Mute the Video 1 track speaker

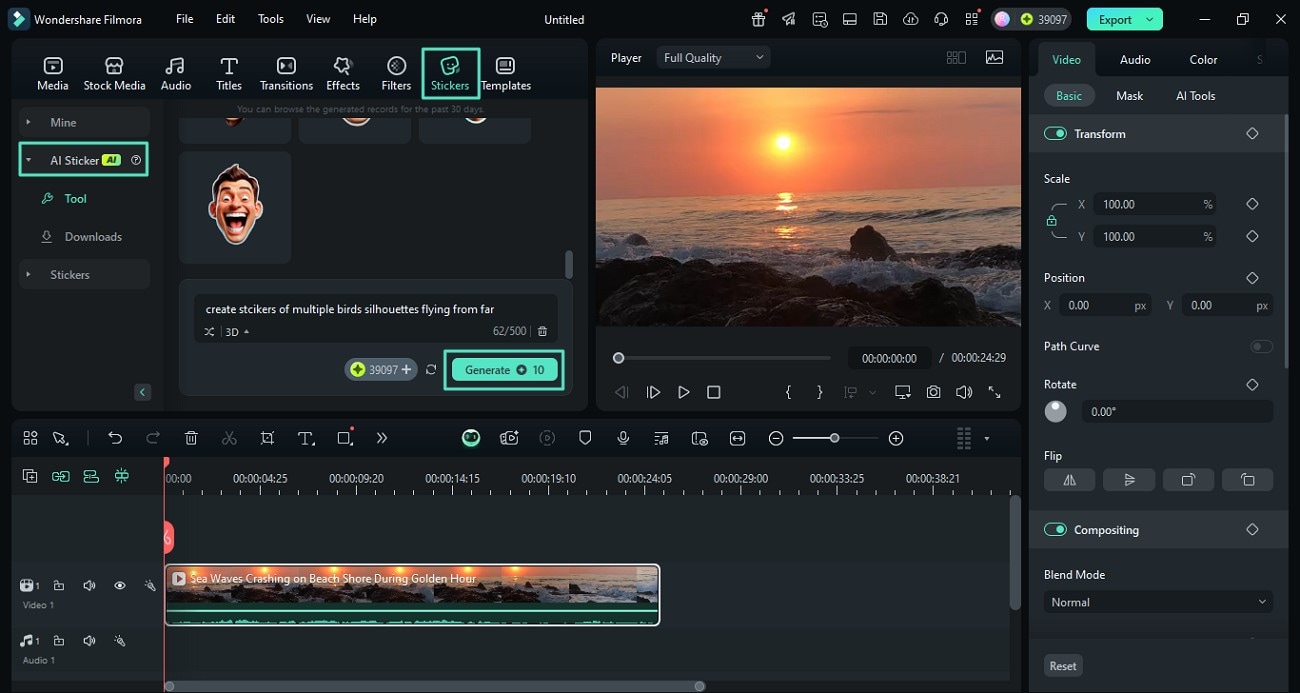[89, 586]
